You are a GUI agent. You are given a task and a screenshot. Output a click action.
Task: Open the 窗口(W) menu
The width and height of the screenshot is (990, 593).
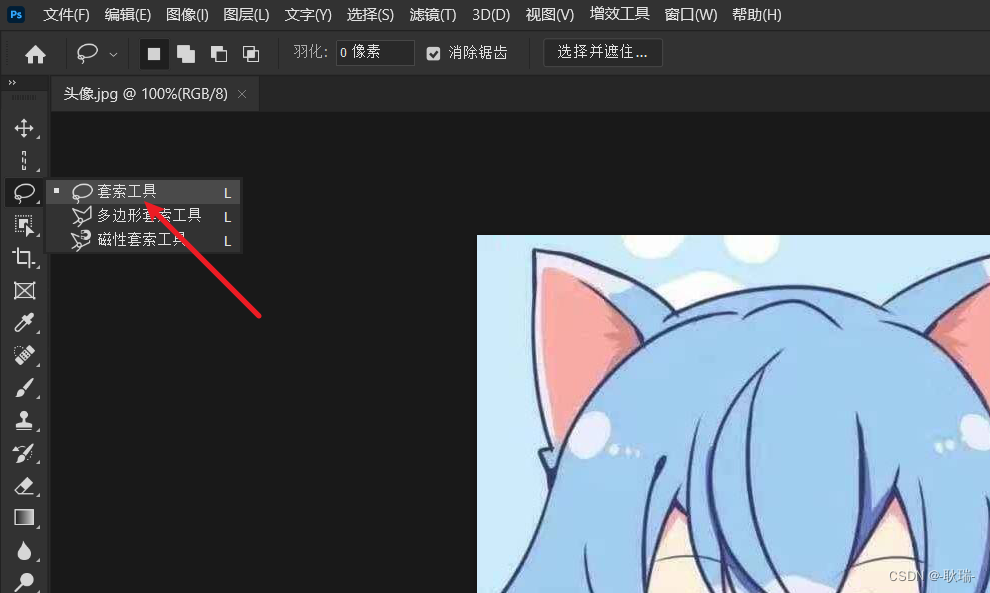[x=691, y=15]
